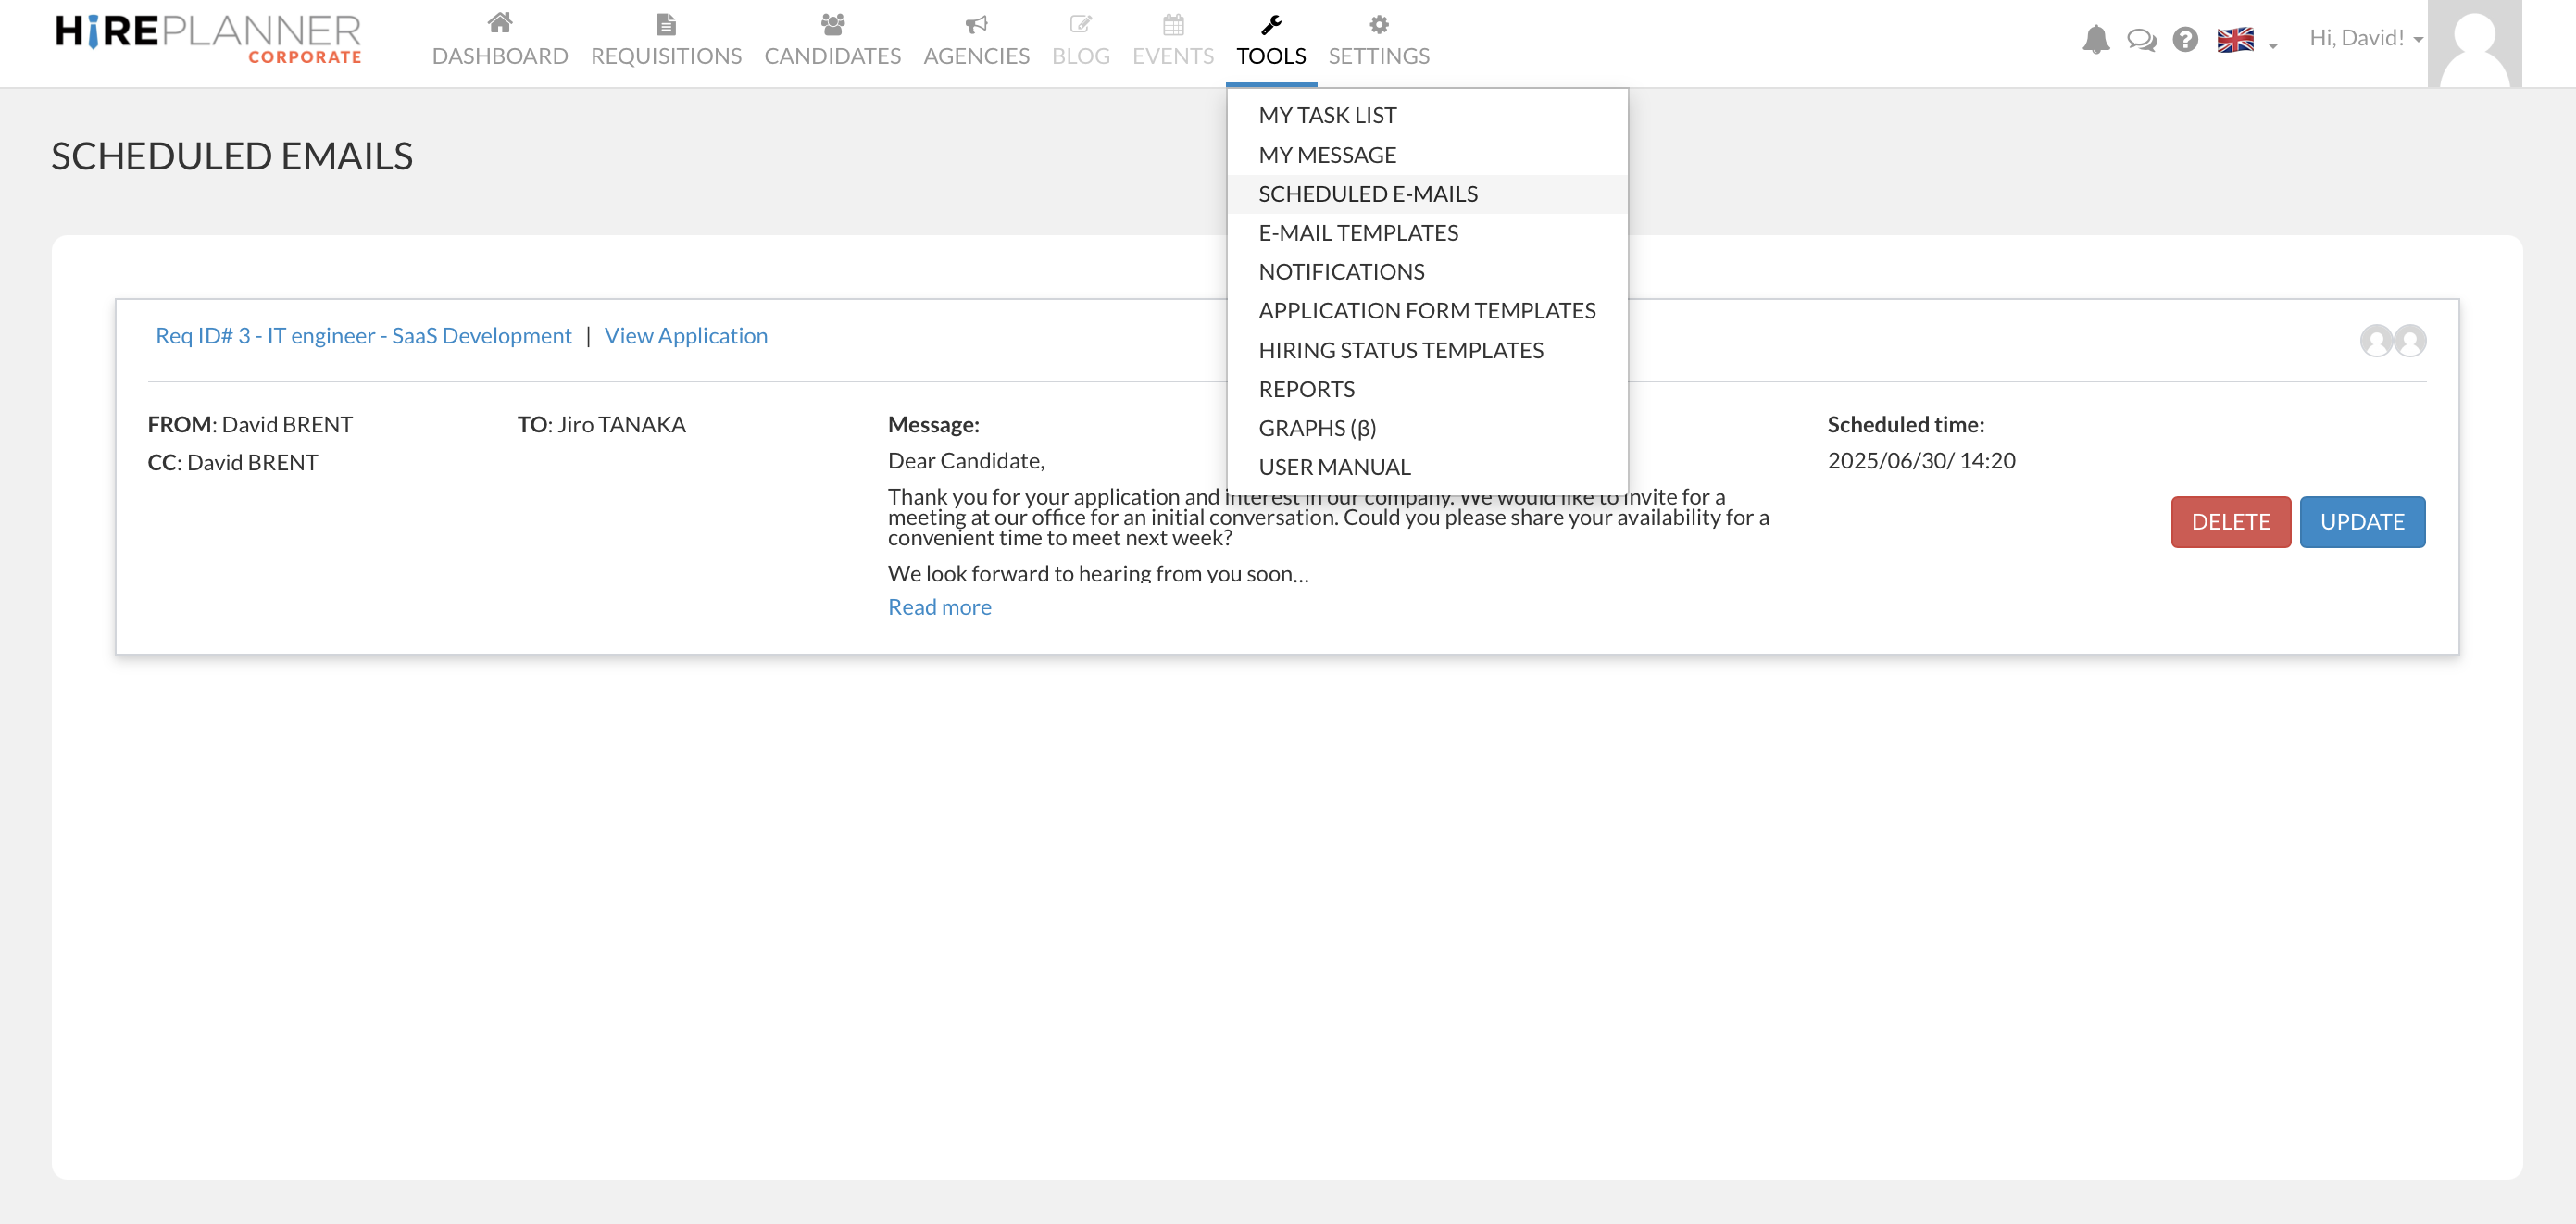Click the View Application link
The height and width of the screenshot is (1224, 2576).
[686, 335]
